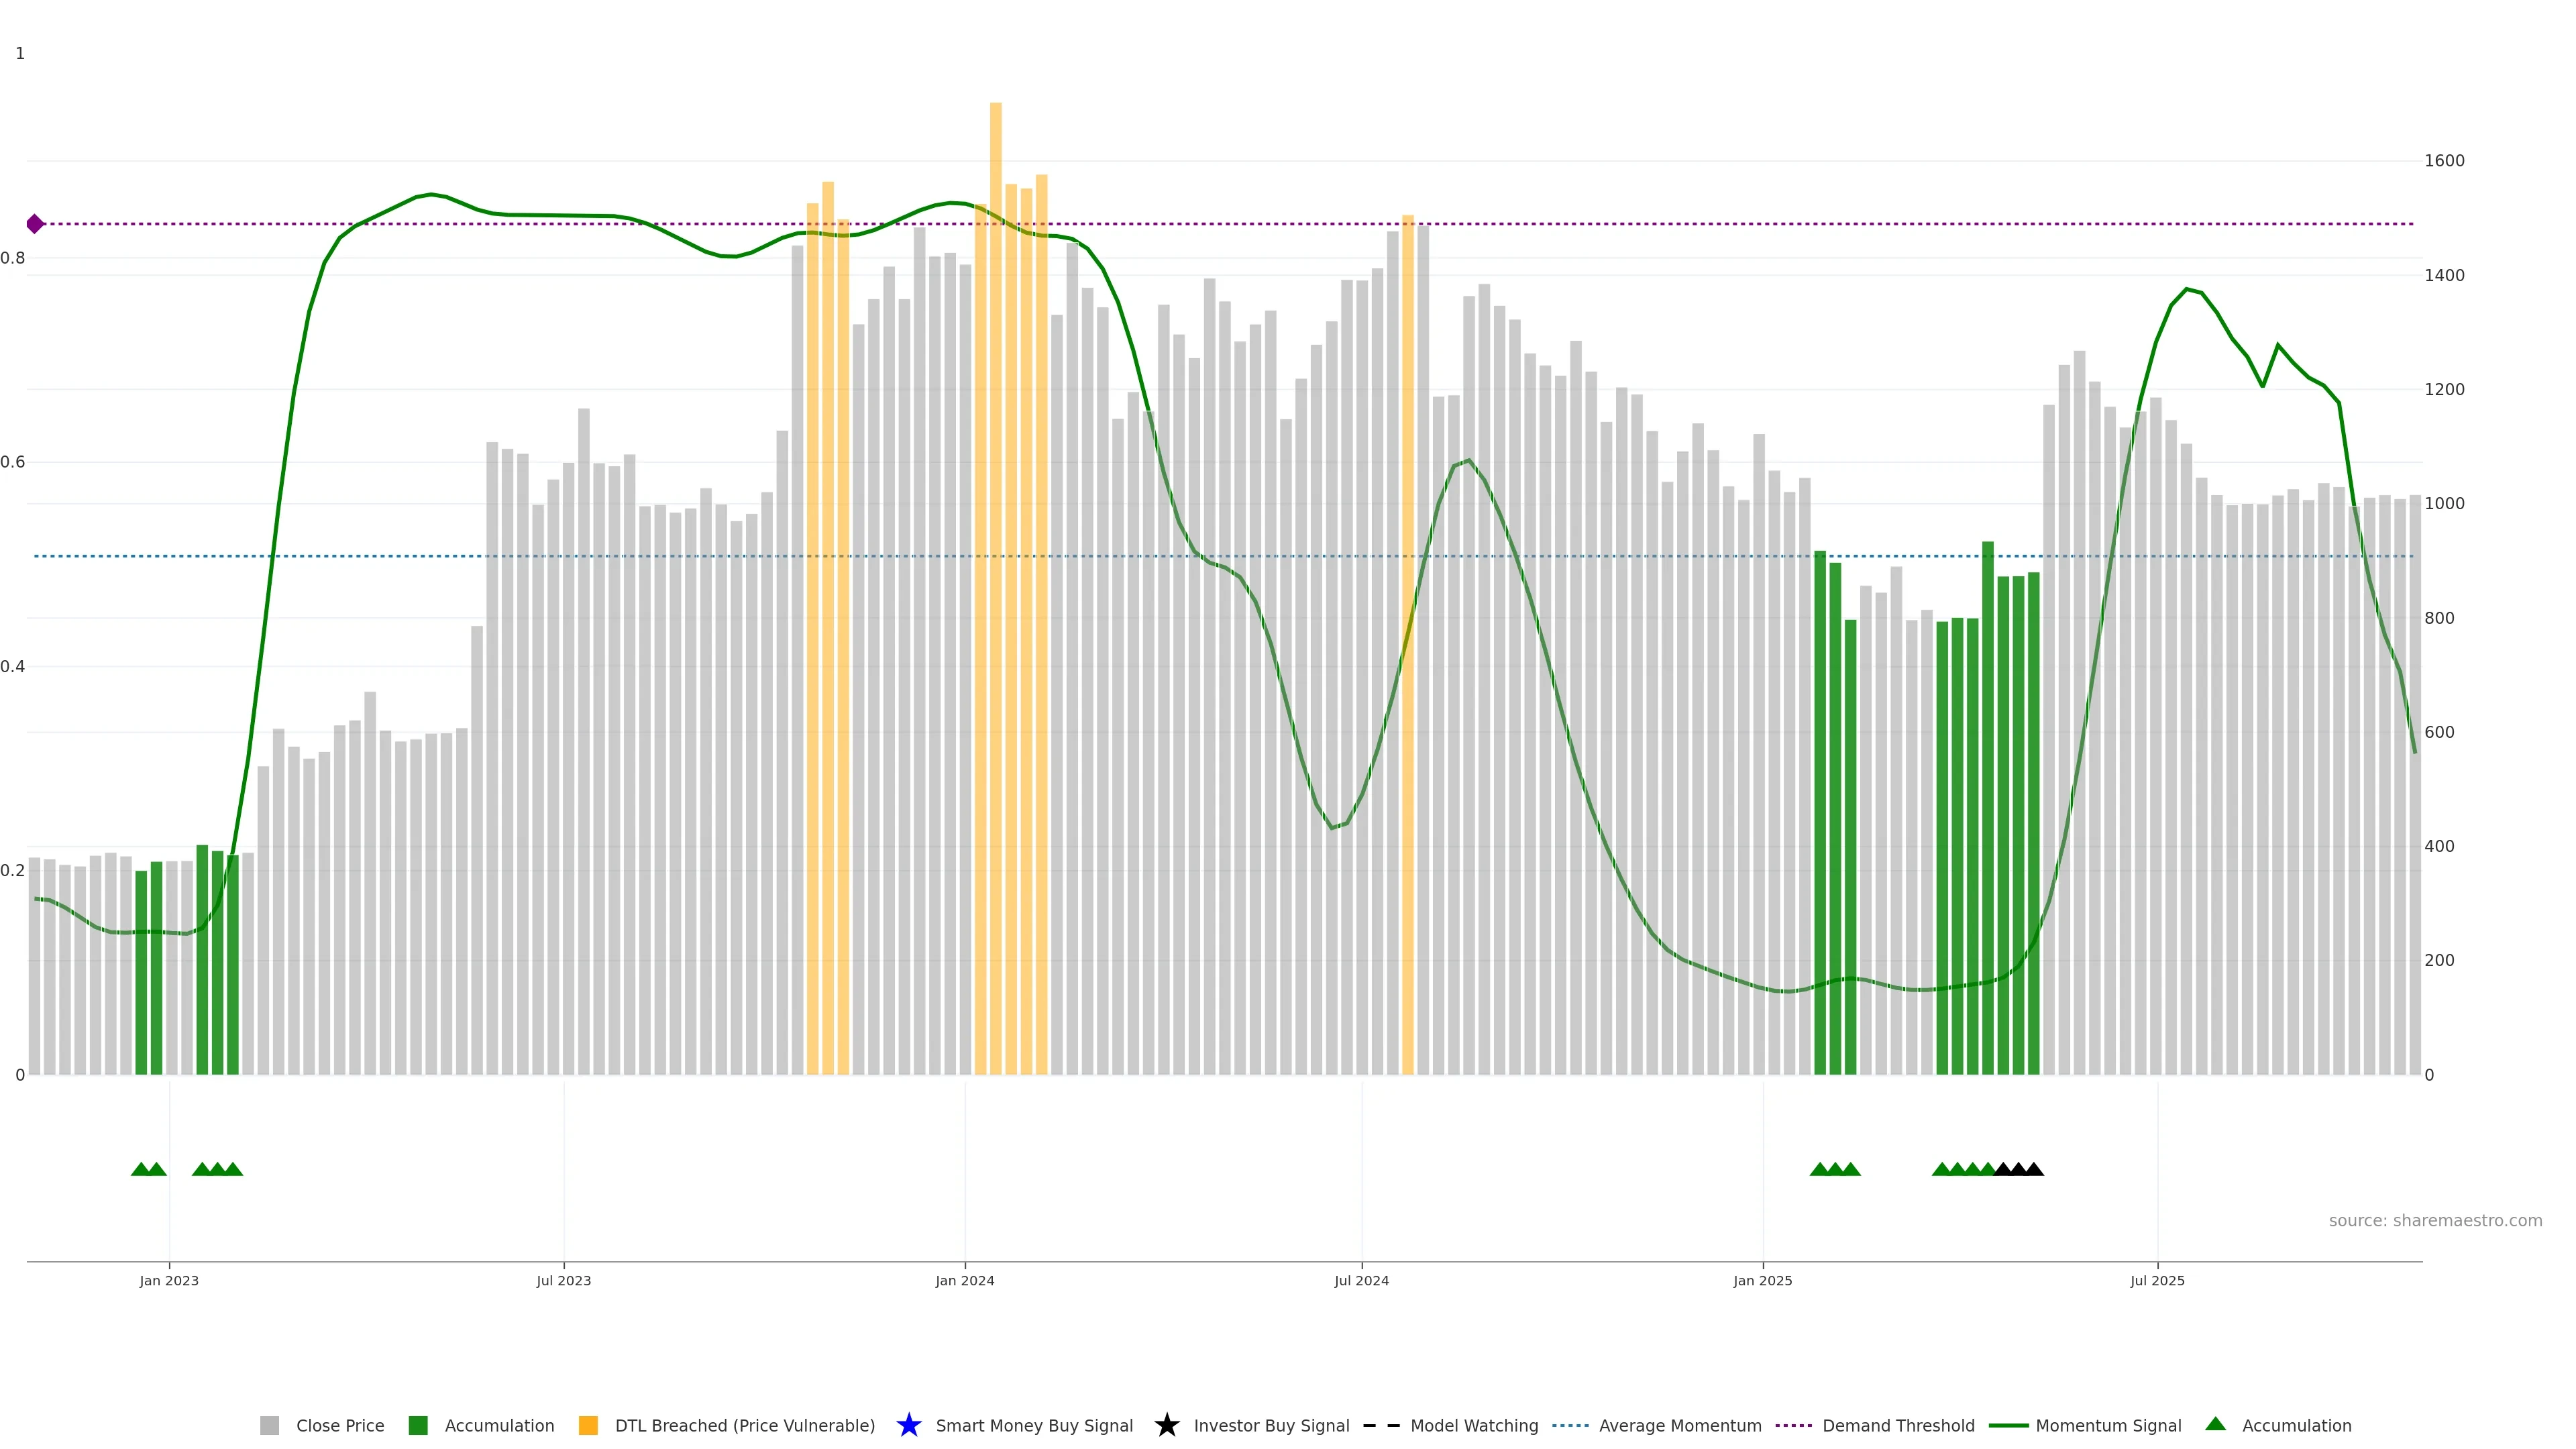Click the green Accumulation legend square
2576x1449 pixels.
418,1425
